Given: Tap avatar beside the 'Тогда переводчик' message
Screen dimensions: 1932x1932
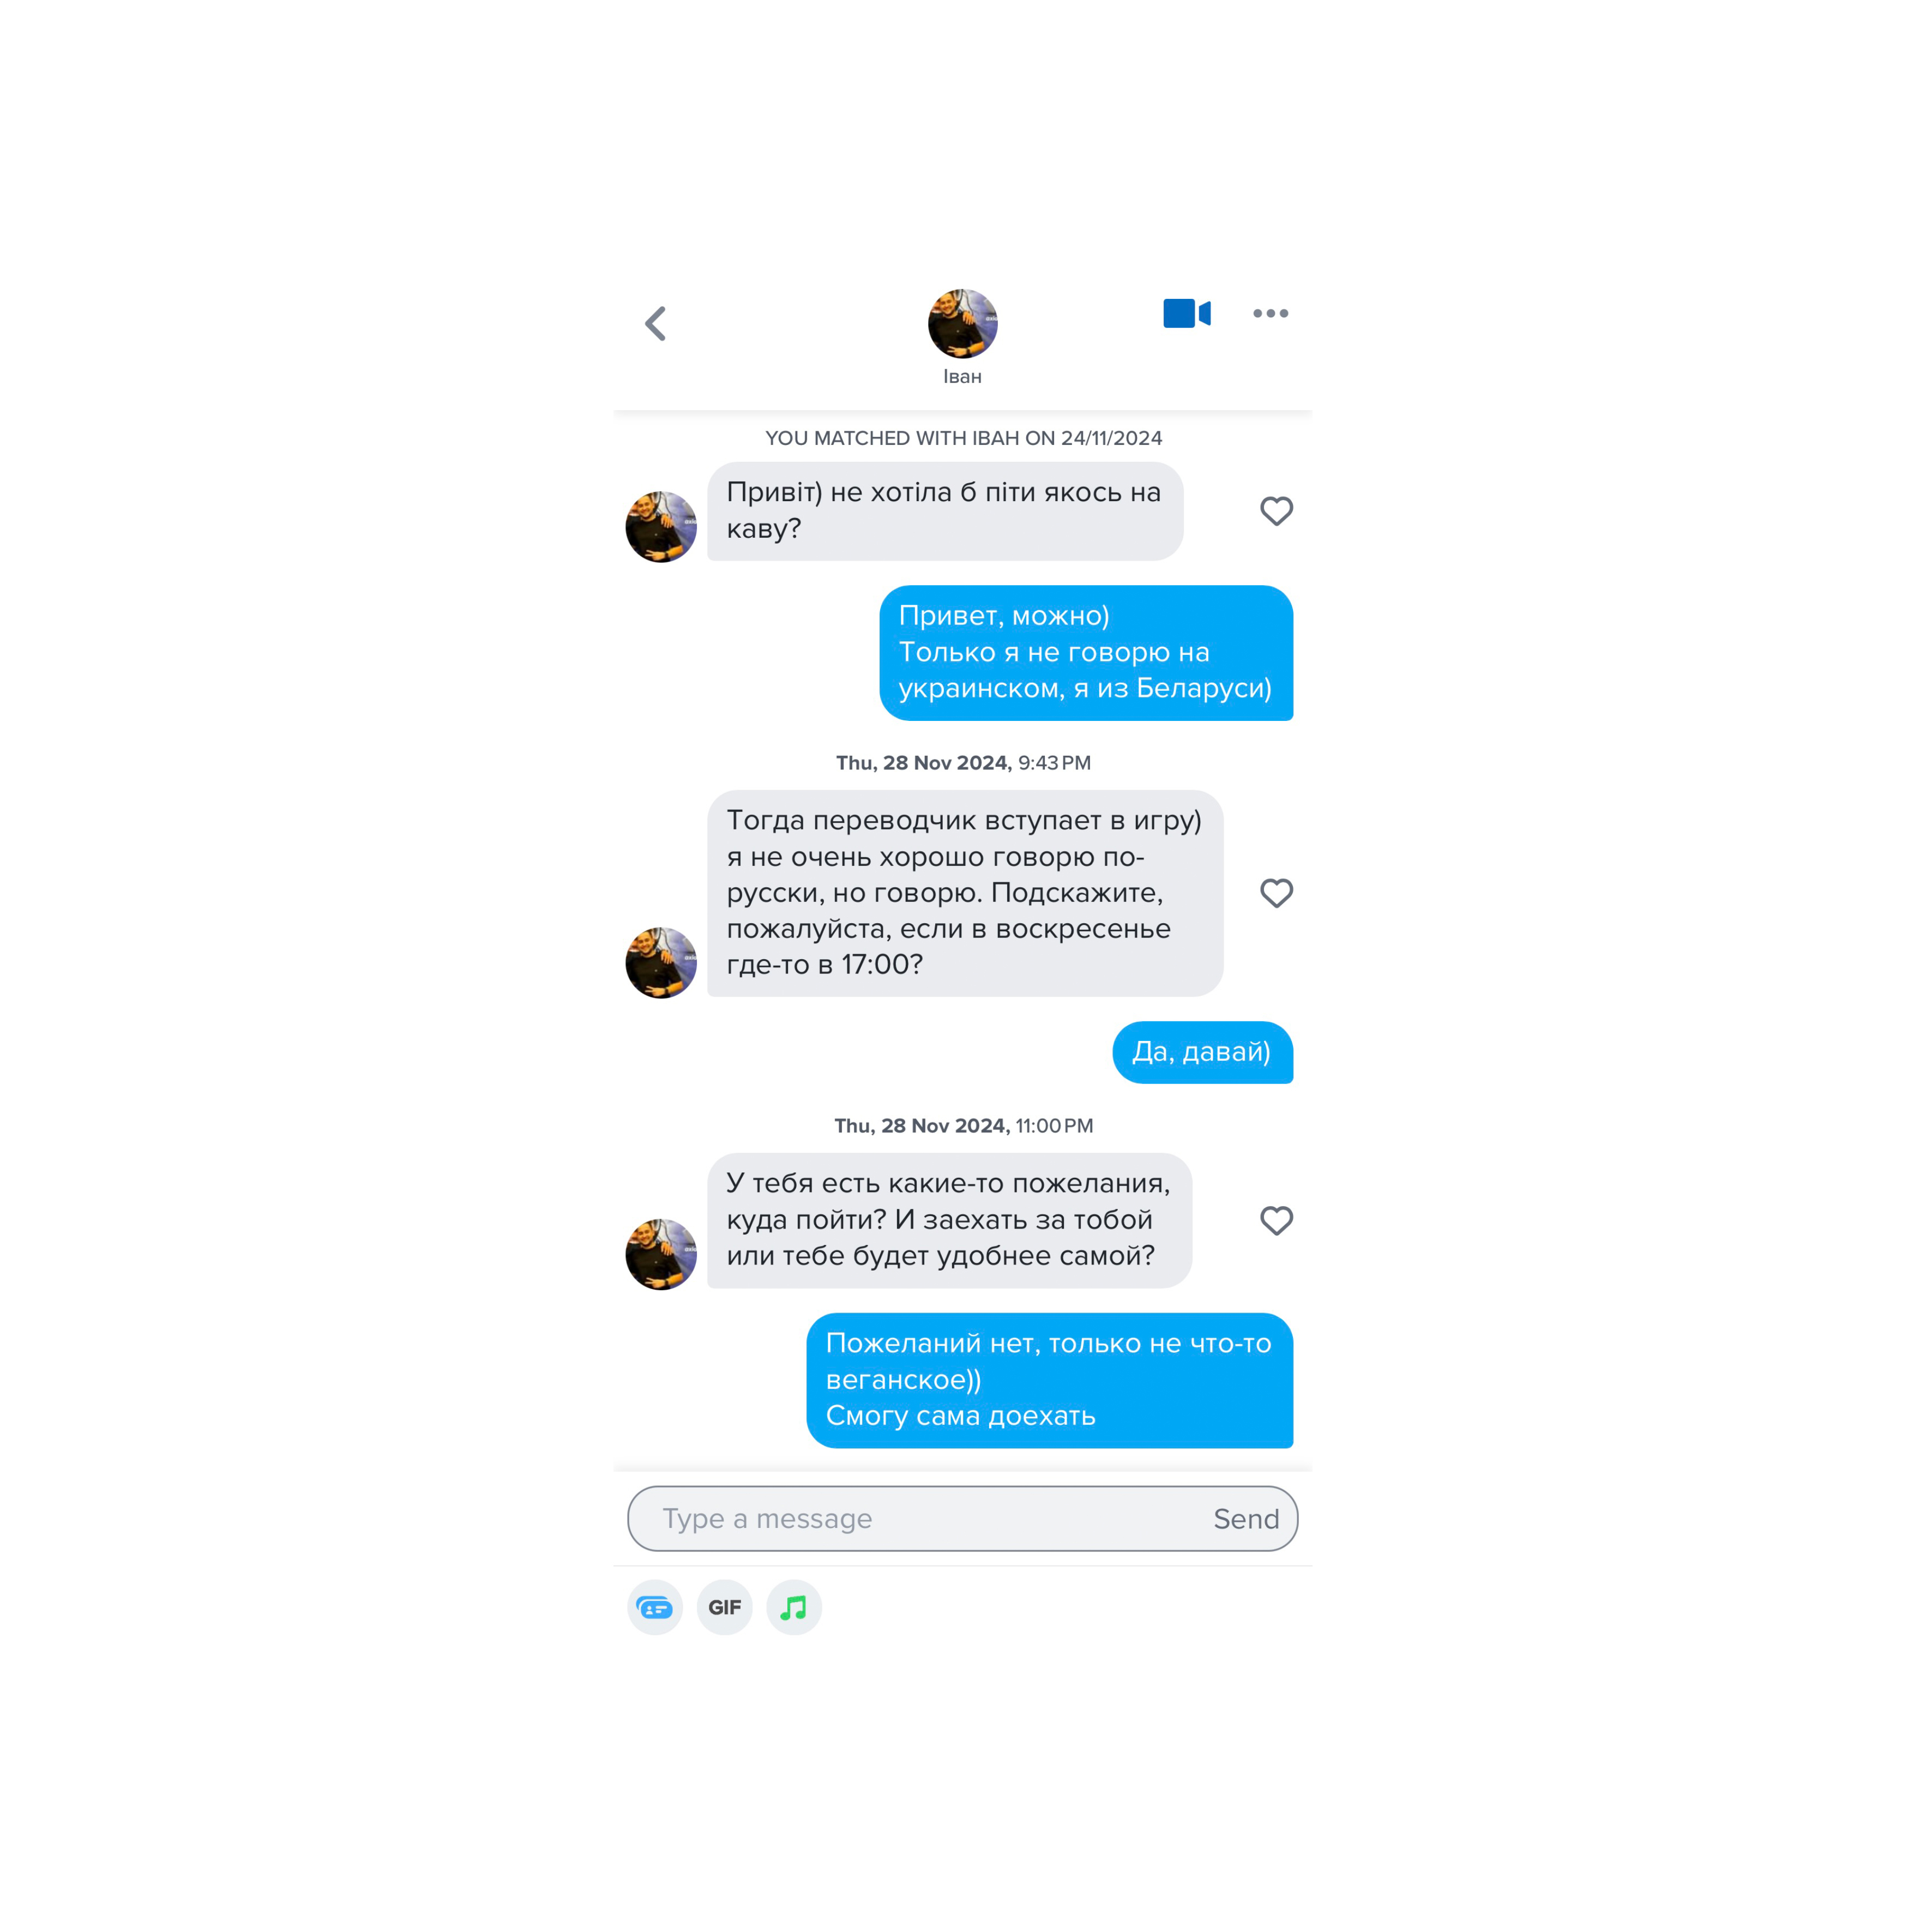Looking at the screenshot, I should pos(661,962).
